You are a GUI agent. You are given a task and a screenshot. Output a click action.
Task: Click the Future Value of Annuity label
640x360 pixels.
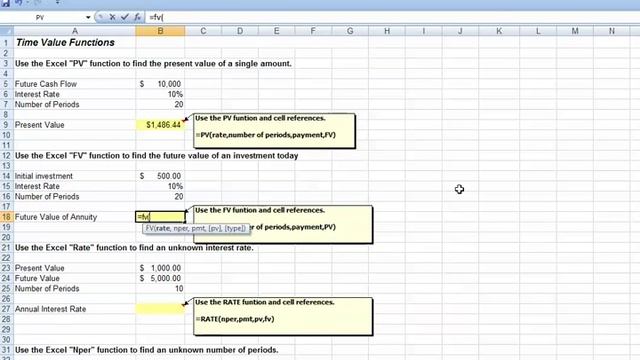point(56,217)
